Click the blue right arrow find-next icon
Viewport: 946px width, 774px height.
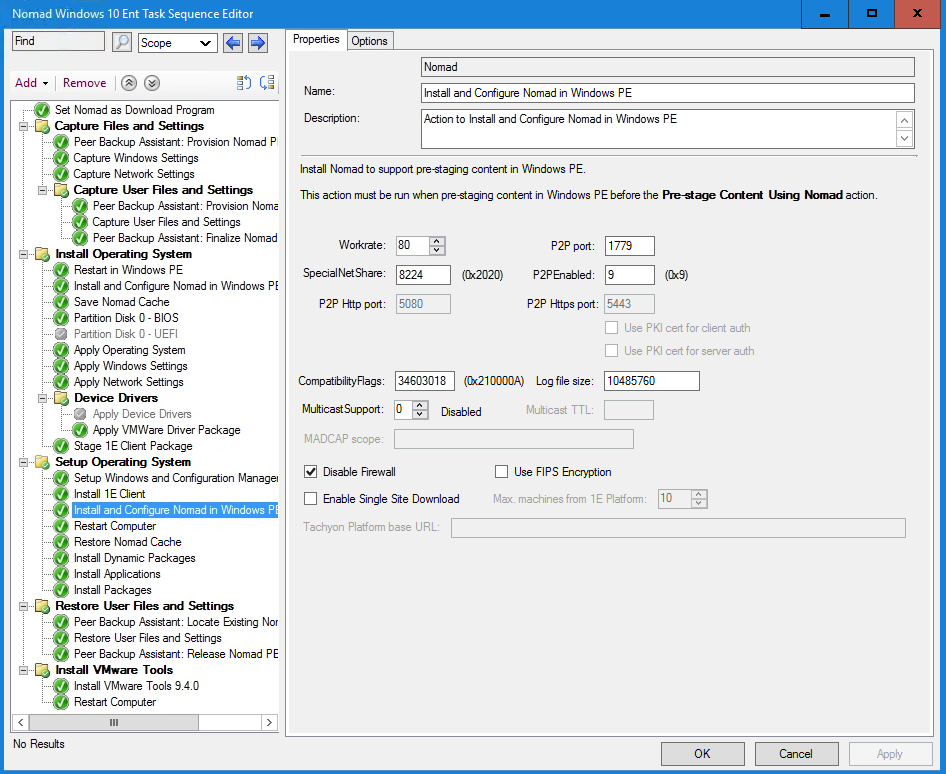tap(257, 42)
